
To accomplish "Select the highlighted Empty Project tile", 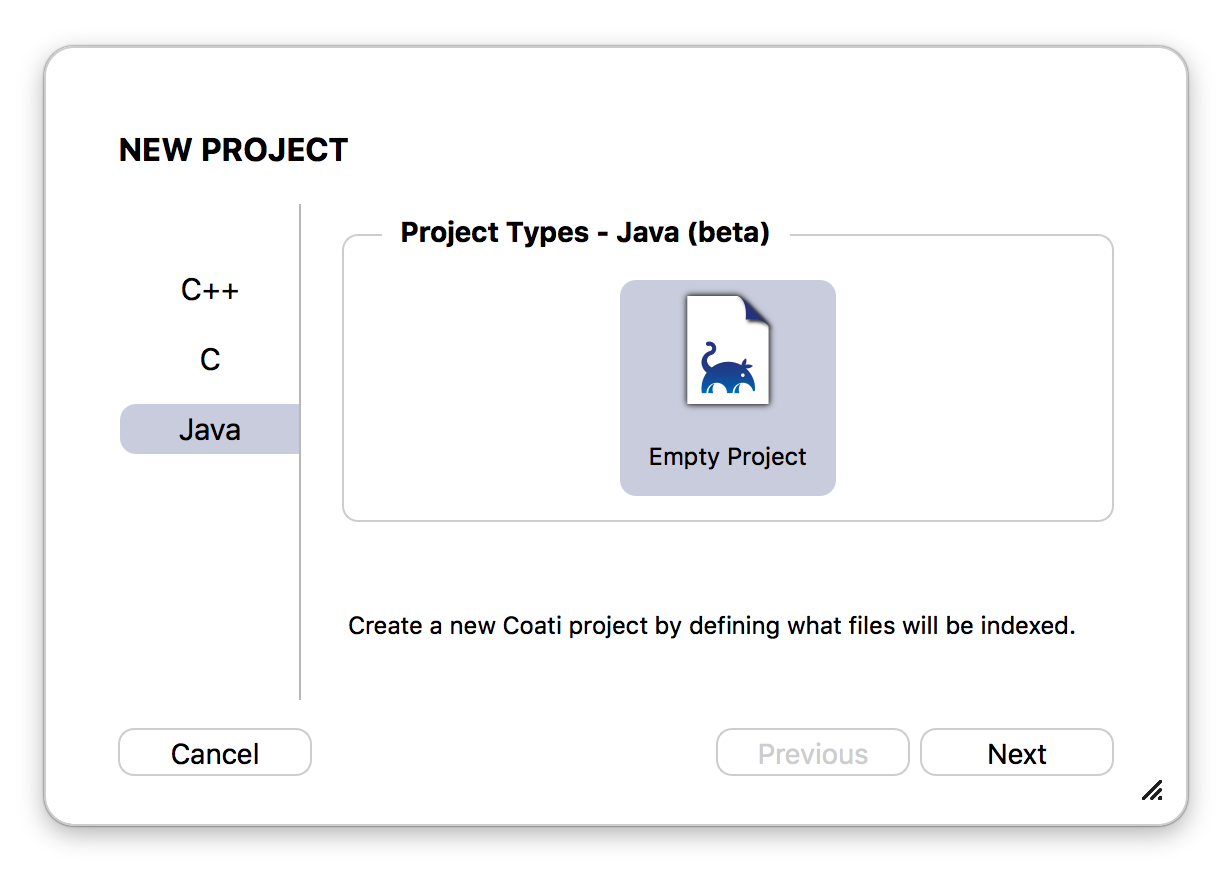I will pos(728,388).
